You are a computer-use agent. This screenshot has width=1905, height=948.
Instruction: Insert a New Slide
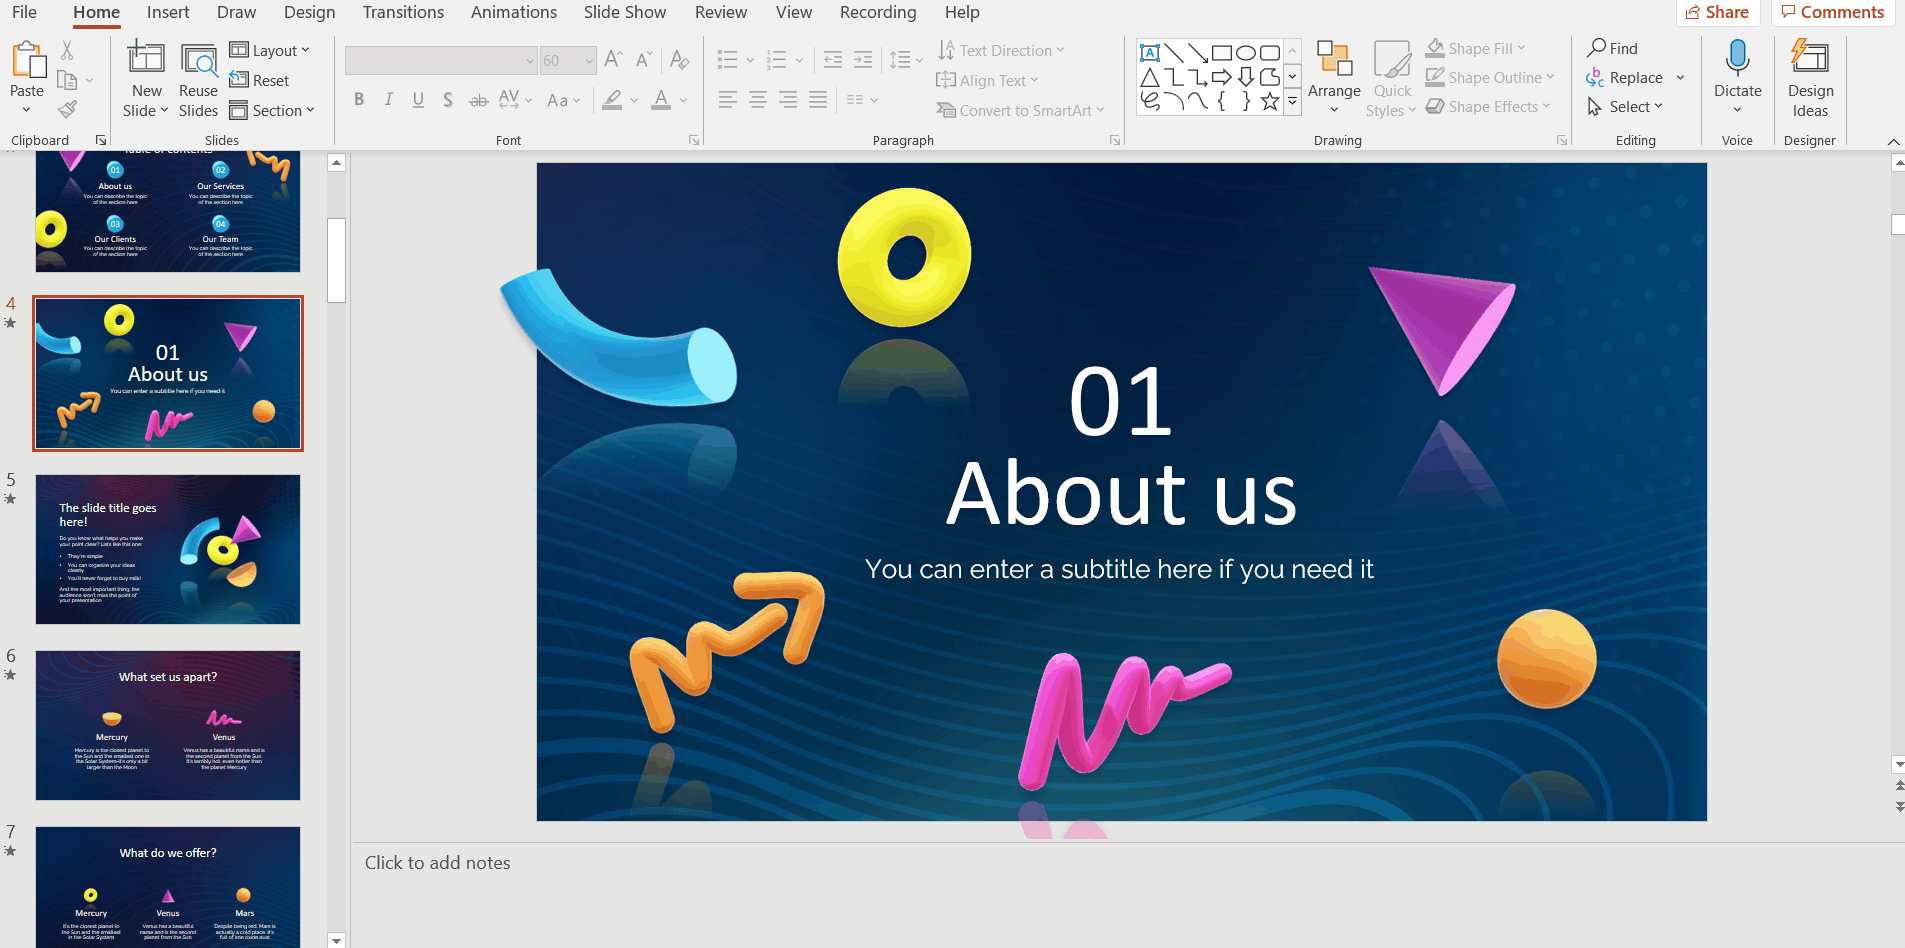146,61
